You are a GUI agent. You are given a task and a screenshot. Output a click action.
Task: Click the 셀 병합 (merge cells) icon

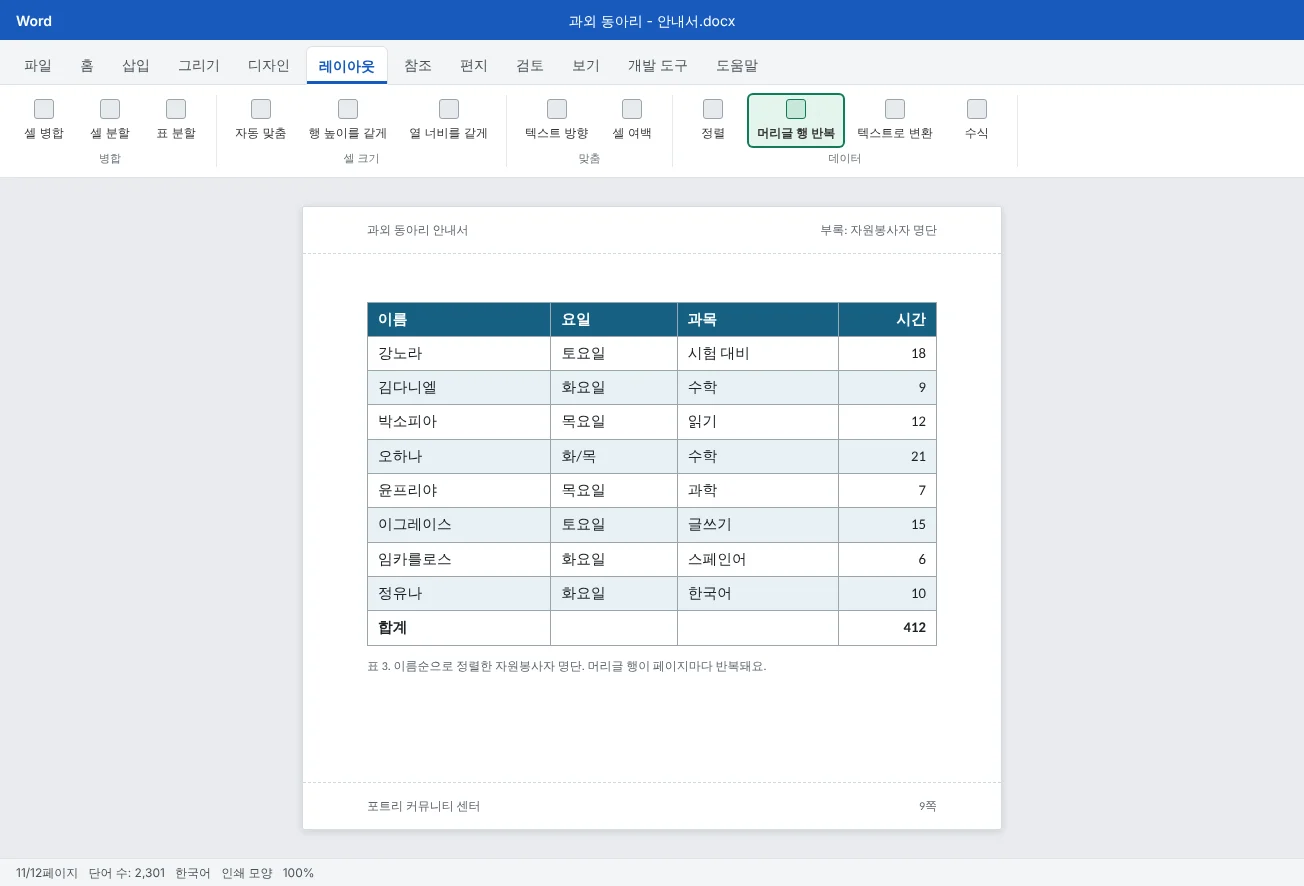tap(44, 109)
